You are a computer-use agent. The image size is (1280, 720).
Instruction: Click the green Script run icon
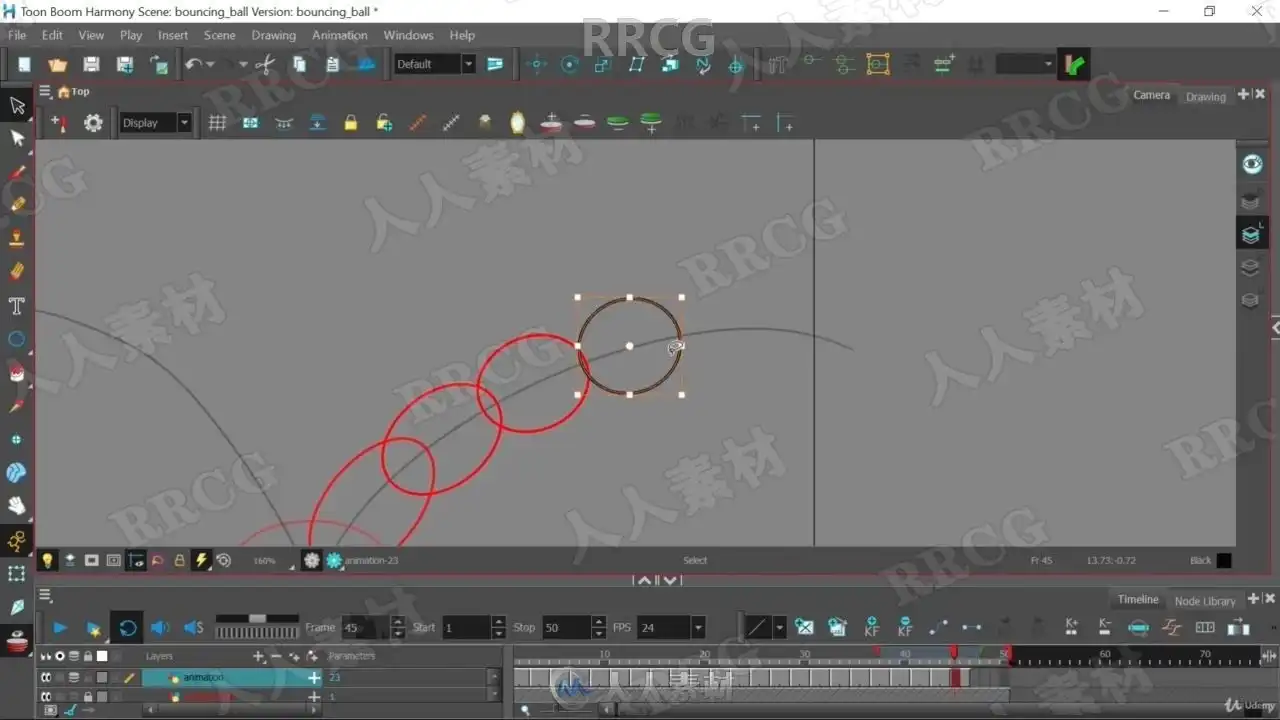[1075, 64]
